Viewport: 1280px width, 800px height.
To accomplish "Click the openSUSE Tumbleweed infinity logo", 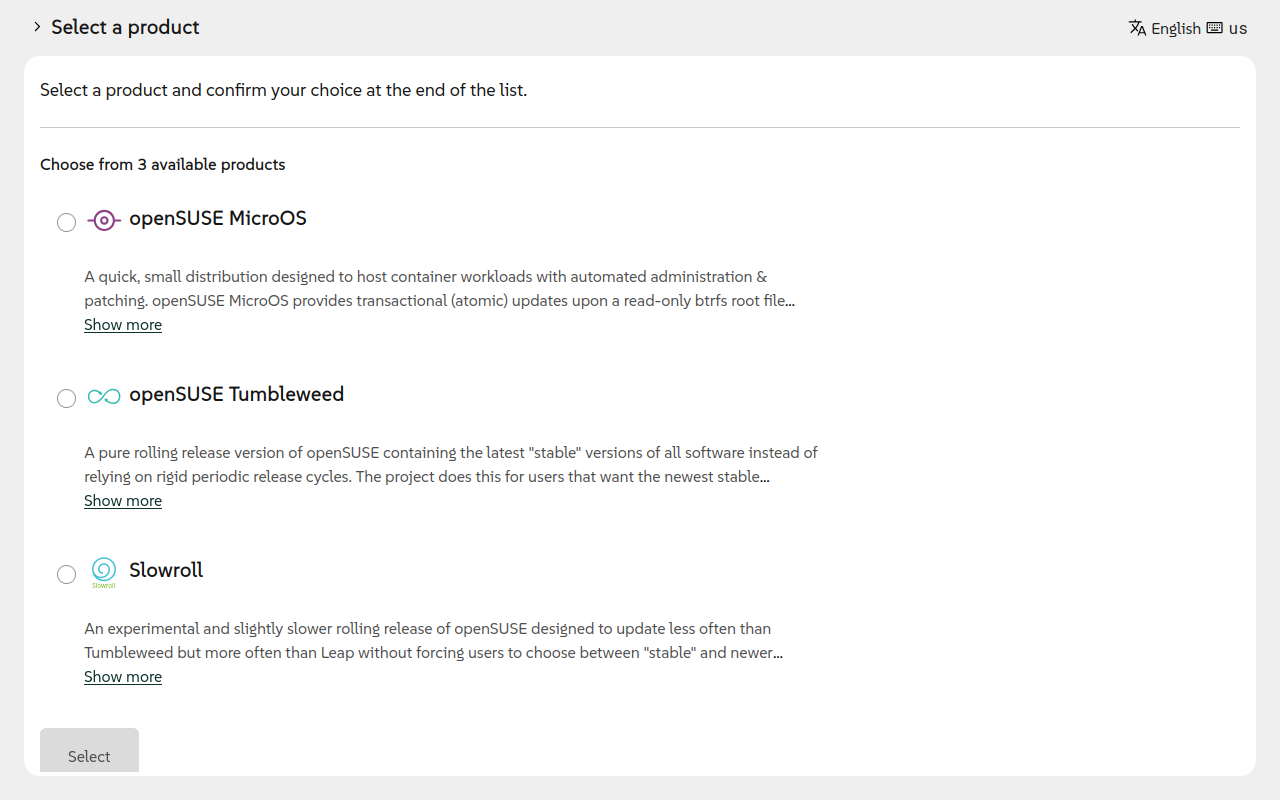I will pos(103,396).
